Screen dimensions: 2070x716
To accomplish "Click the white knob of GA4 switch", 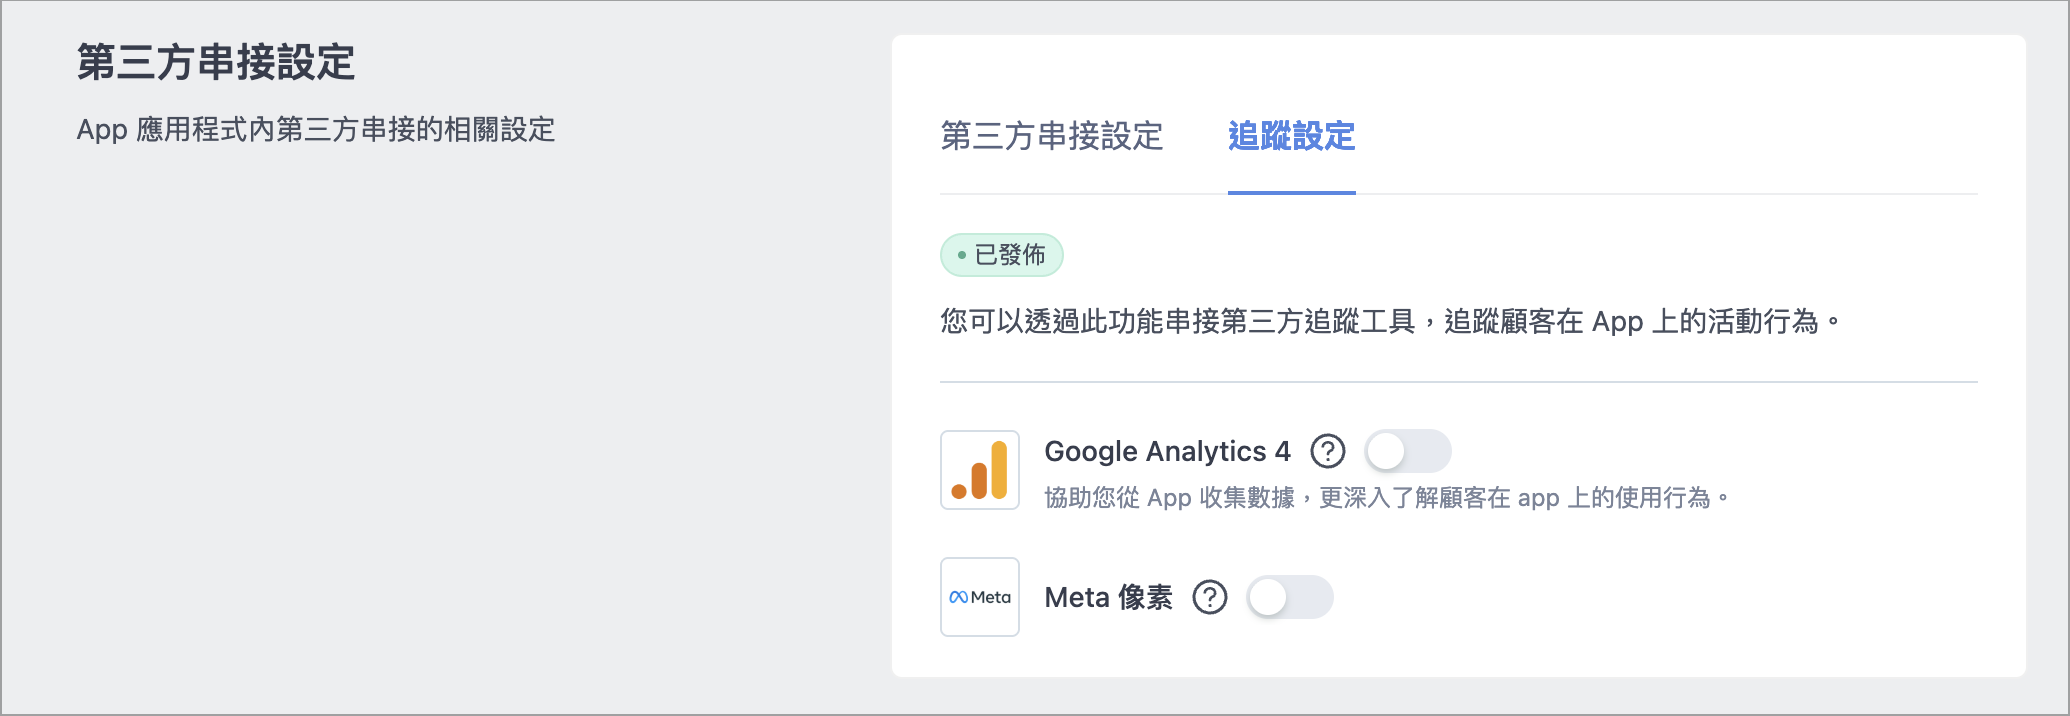I will 1387,452.
